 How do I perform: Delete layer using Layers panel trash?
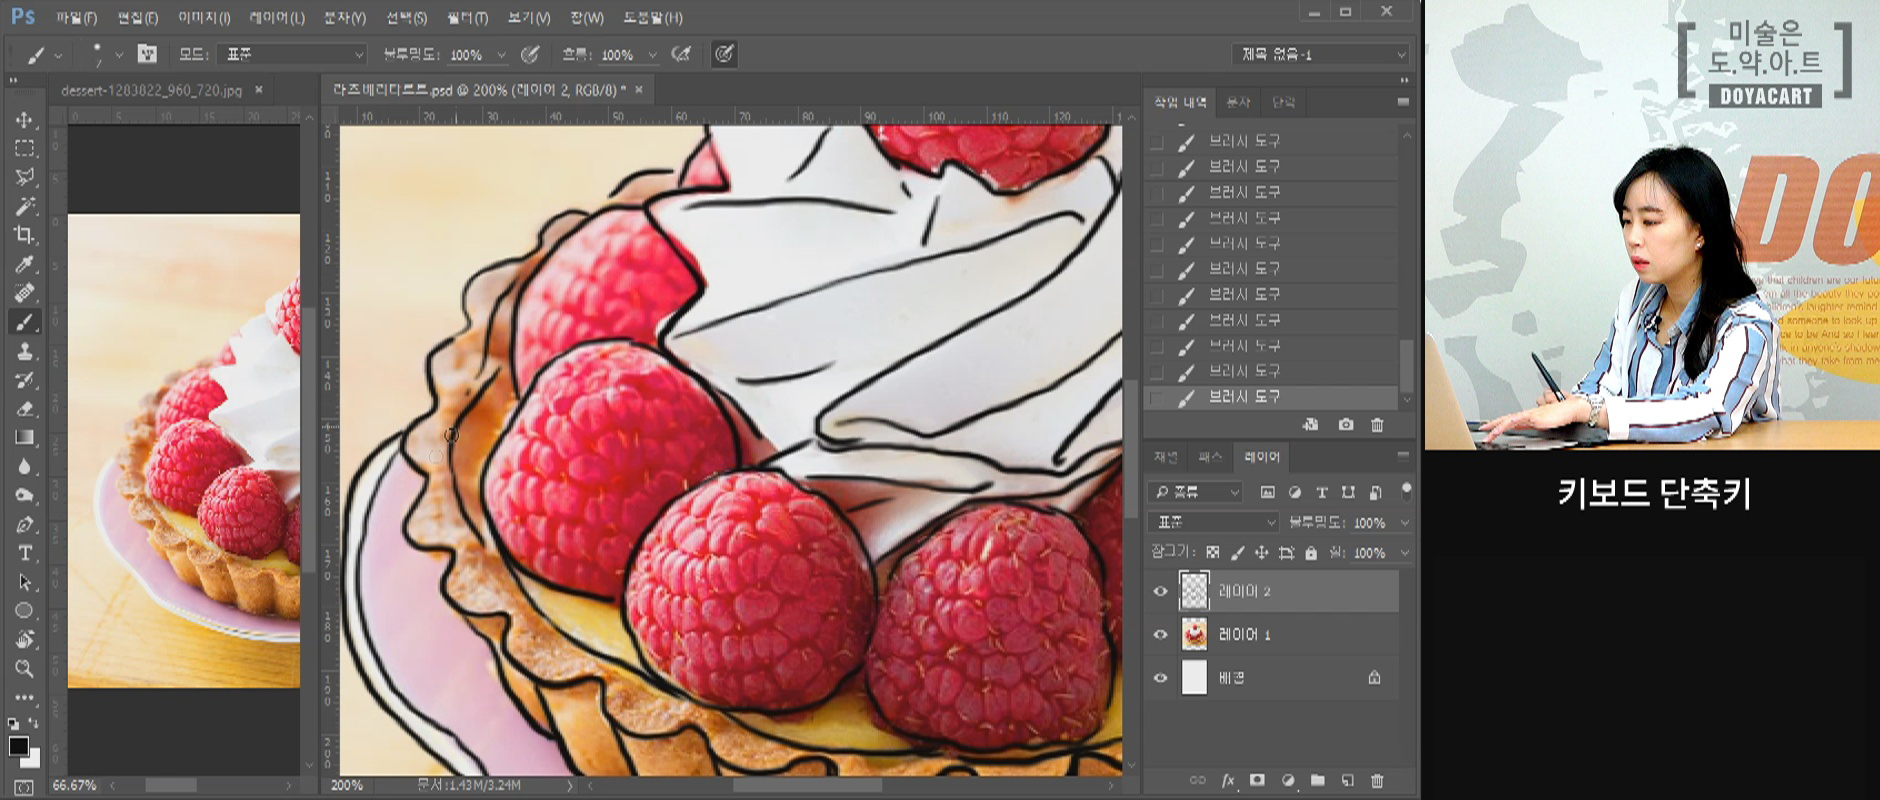1377,781
